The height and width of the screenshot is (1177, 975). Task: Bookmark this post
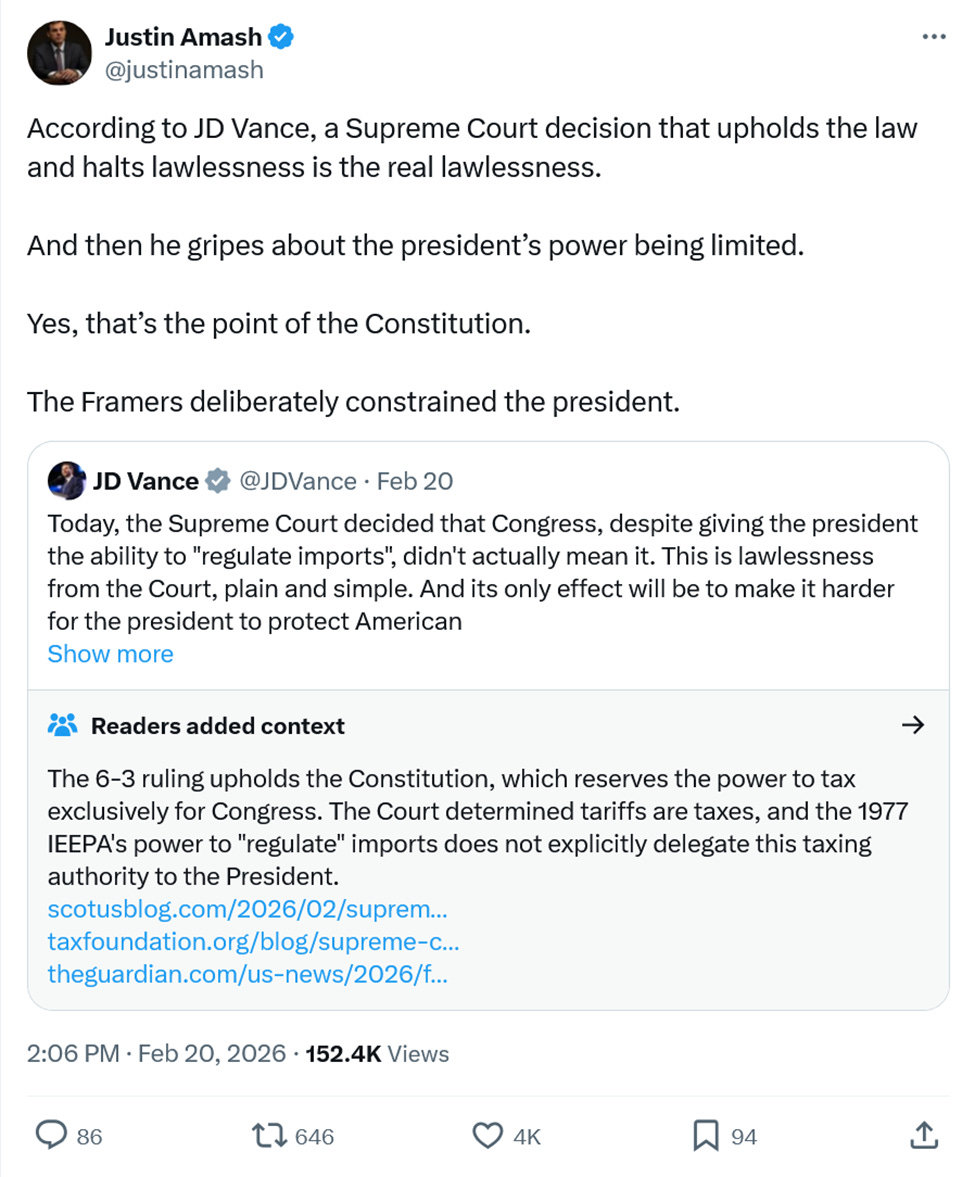click(x=706, y=1135)
